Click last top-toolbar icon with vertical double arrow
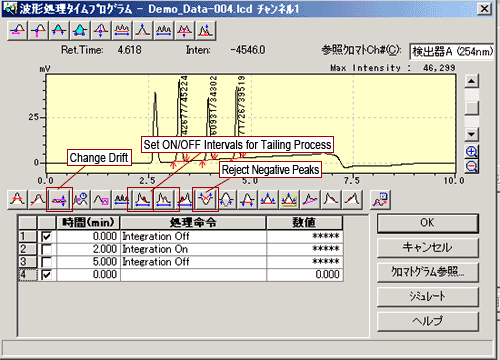The height and width of the screenshot is (360, 500). pyautogui.click(x=205, y=31)
